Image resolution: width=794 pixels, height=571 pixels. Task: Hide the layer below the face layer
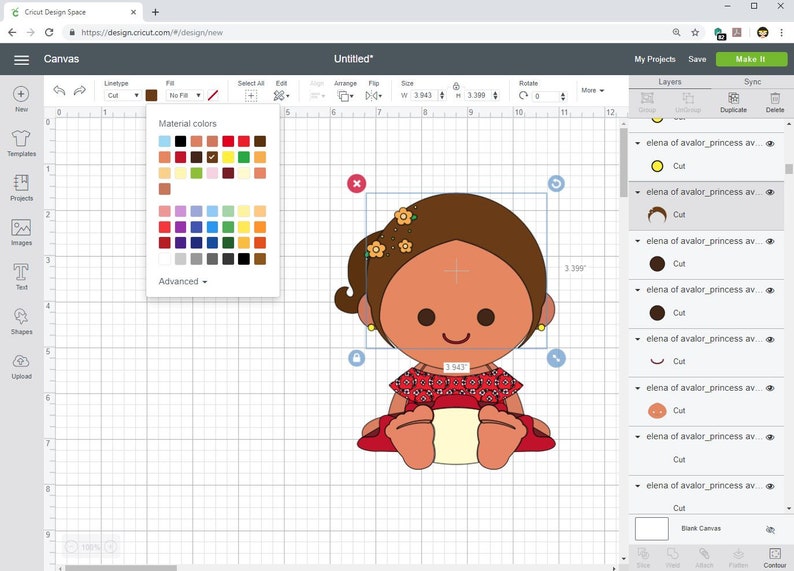pyautogui.click(x=770, y=437)
